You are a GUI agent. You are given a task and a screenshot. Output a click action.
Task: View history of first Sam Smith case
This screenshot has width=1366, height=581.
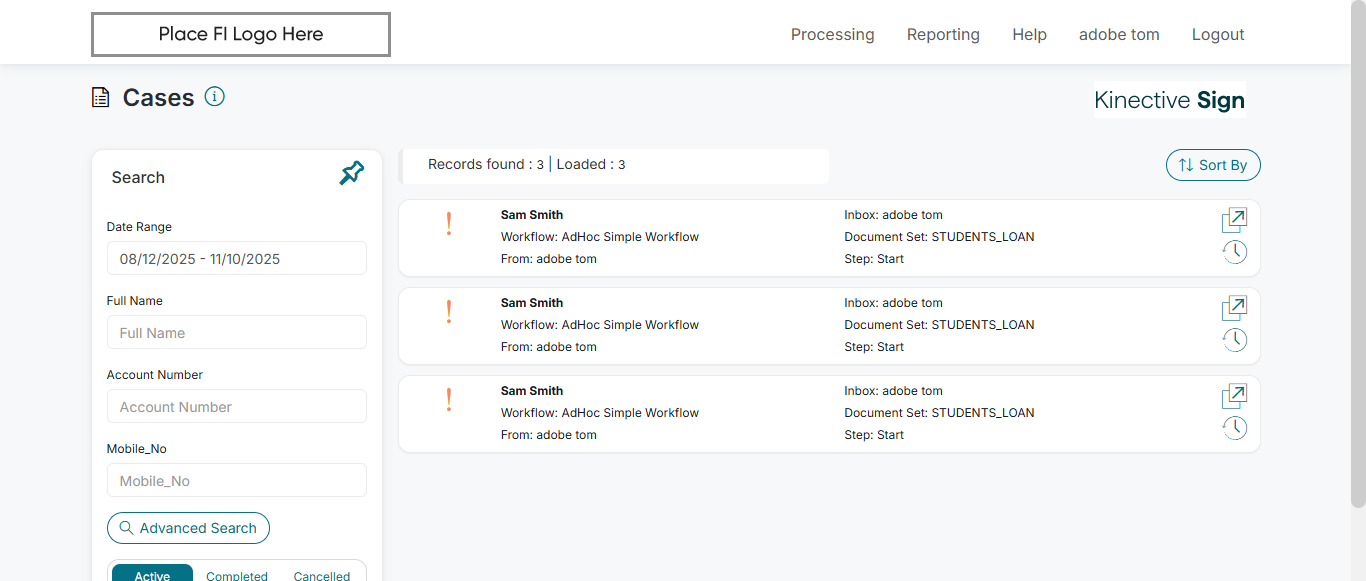point(1235,252)
